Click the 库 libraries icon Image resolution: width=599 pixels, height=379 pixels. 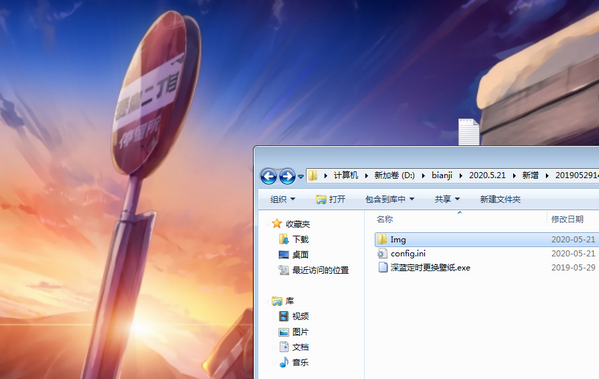pos(277,301)
